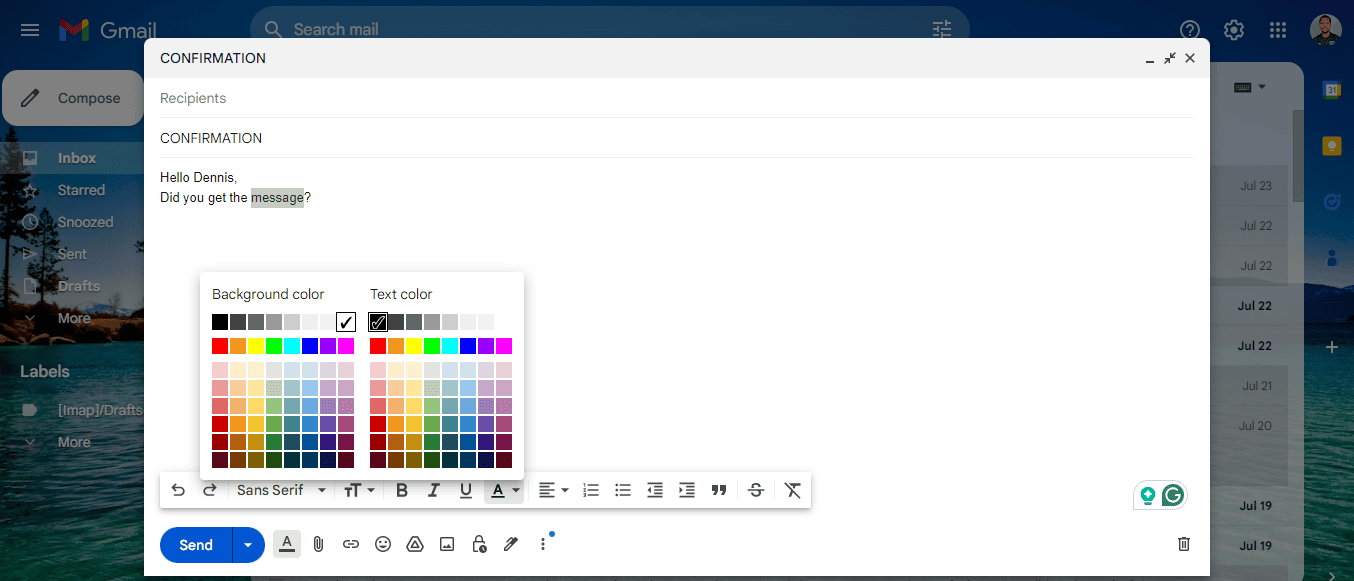Screen dimensions: 1354x581
Task: Increase indent of the text
Action: [x=687, y=490]
